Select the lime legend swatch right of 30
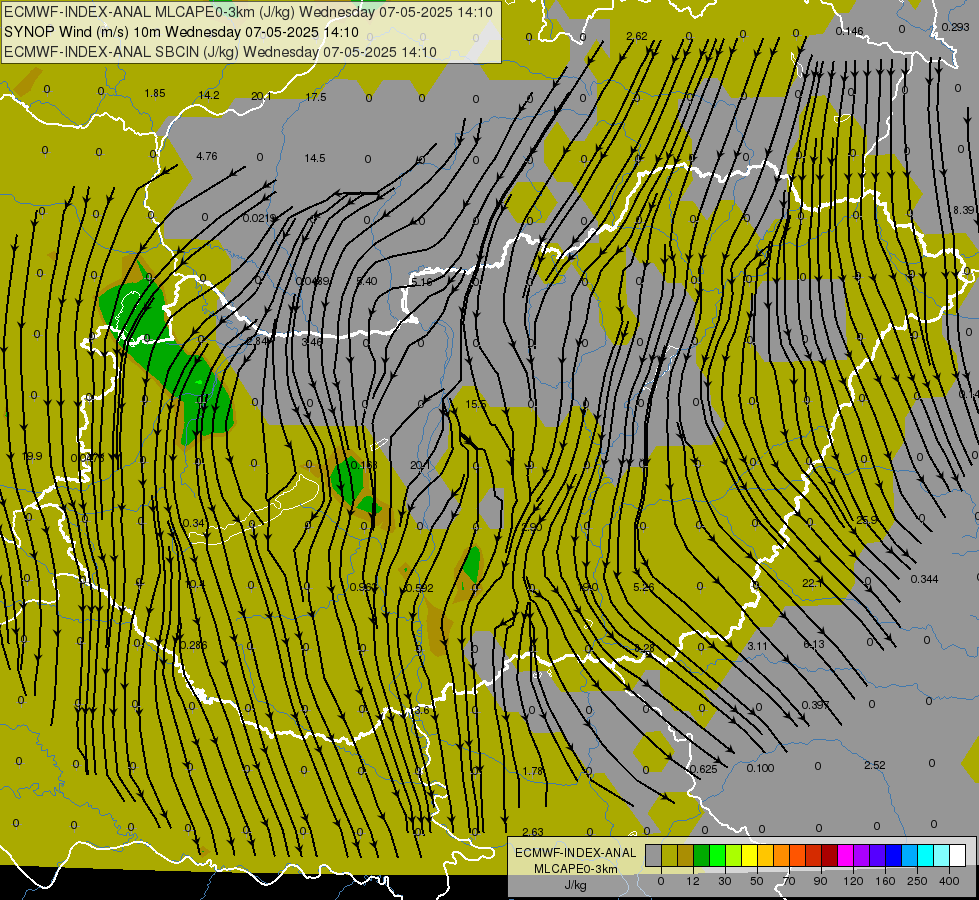979x900 pixels. 733,856
